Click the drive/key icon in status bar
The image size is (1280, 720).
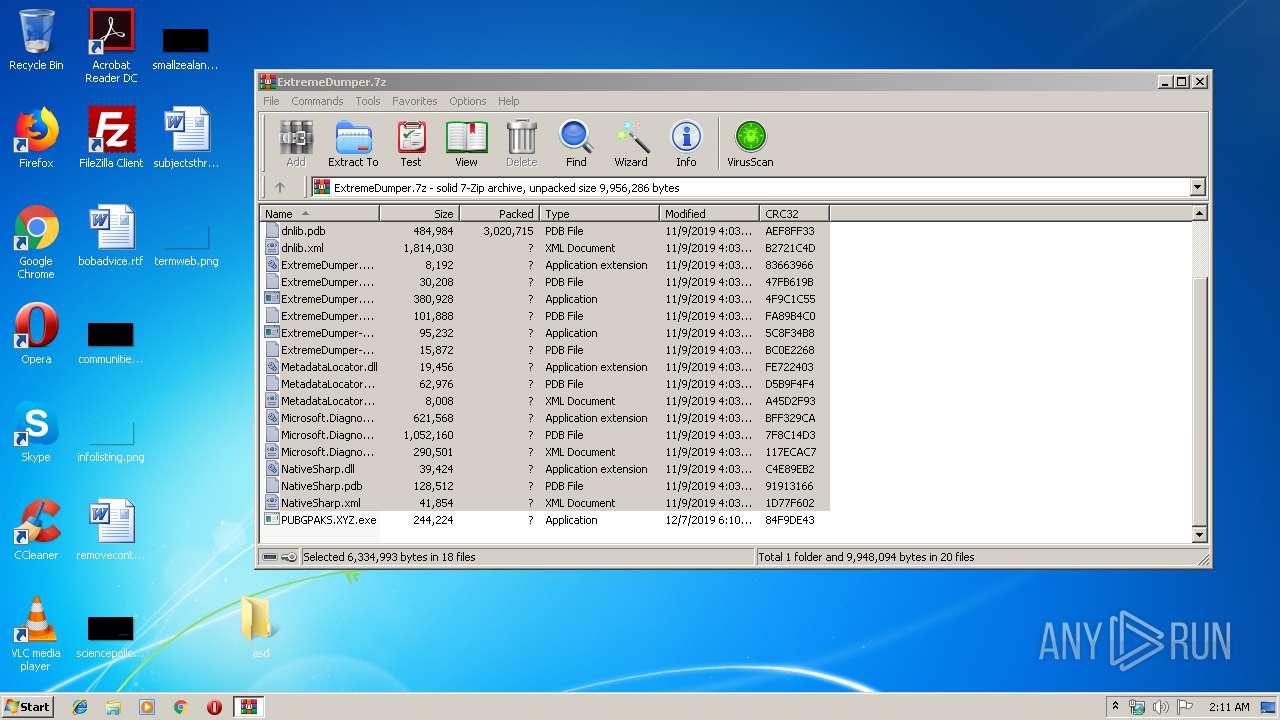[280, 557]
